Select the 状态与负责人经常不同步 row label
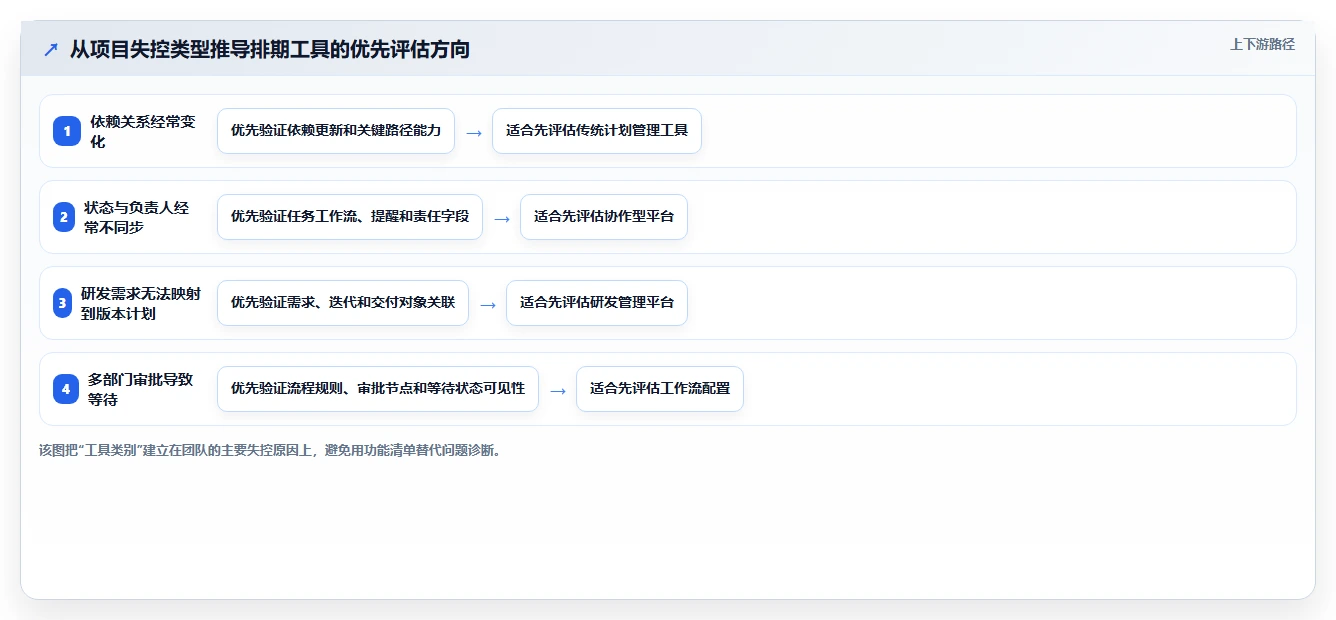Screen dimensions: 1336x620 pyautogui.click(x=137, y=217)
